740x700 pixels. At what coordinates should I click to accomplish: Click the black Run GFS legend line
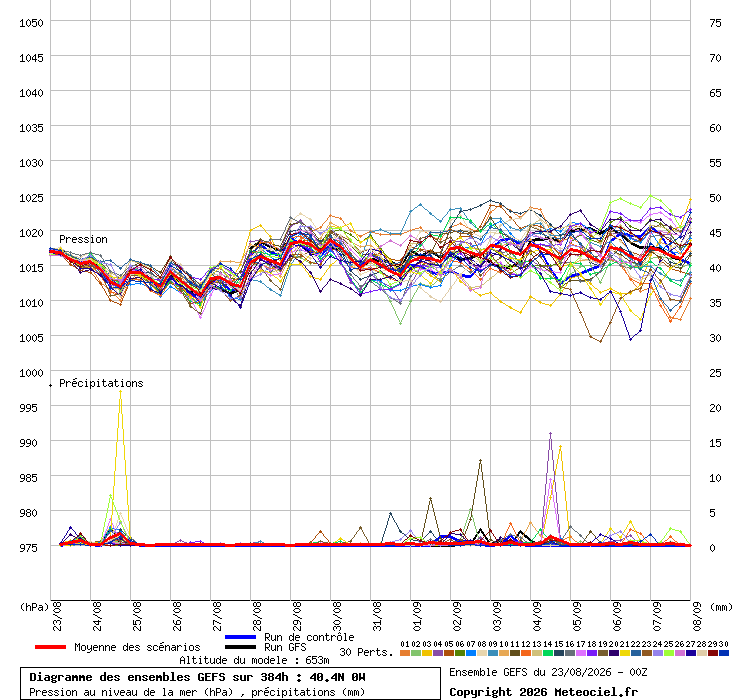[x=240, y=647]
